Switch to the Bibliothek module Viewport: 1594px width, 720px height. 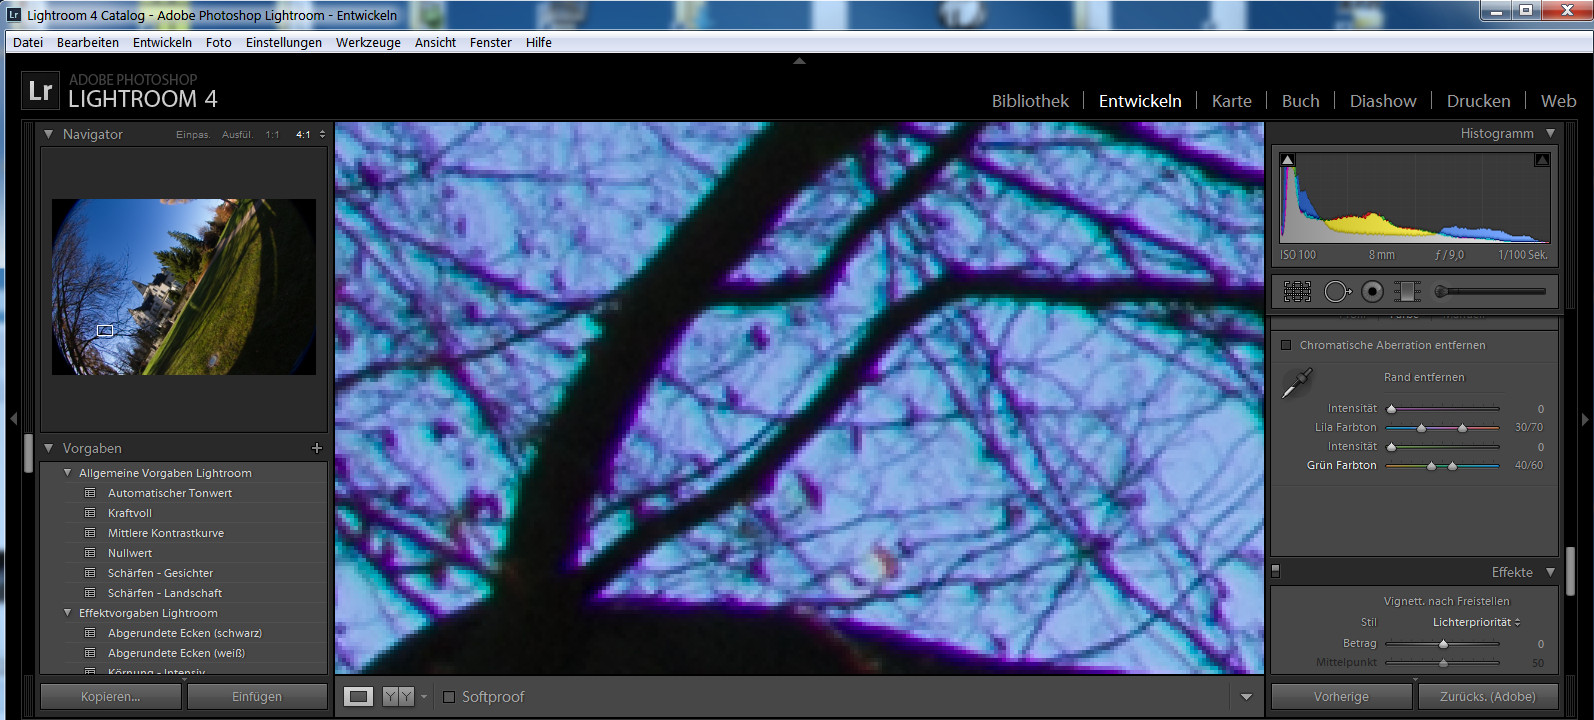pos(1030,101)
